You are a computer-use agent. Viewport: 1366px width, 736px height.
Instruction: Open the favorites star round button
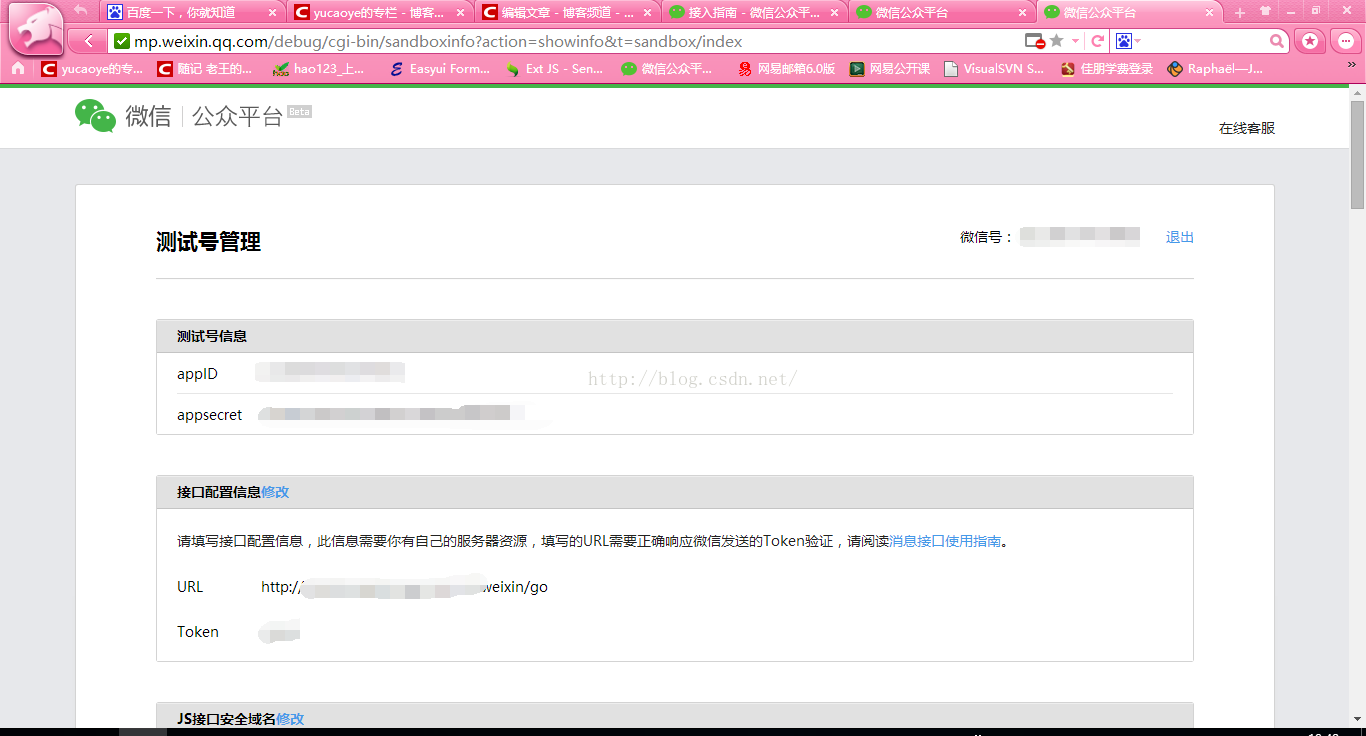tap(1310, 41)
